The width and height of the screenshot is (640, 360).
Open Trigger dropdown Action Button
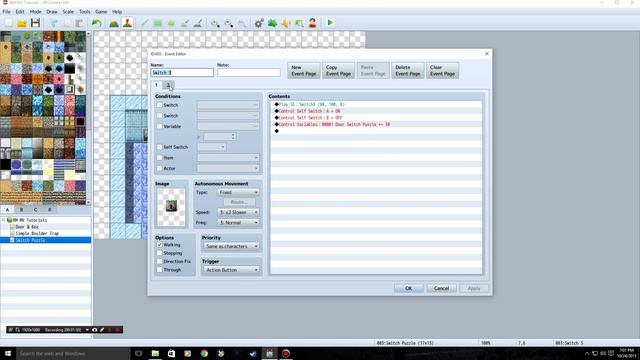231,270
